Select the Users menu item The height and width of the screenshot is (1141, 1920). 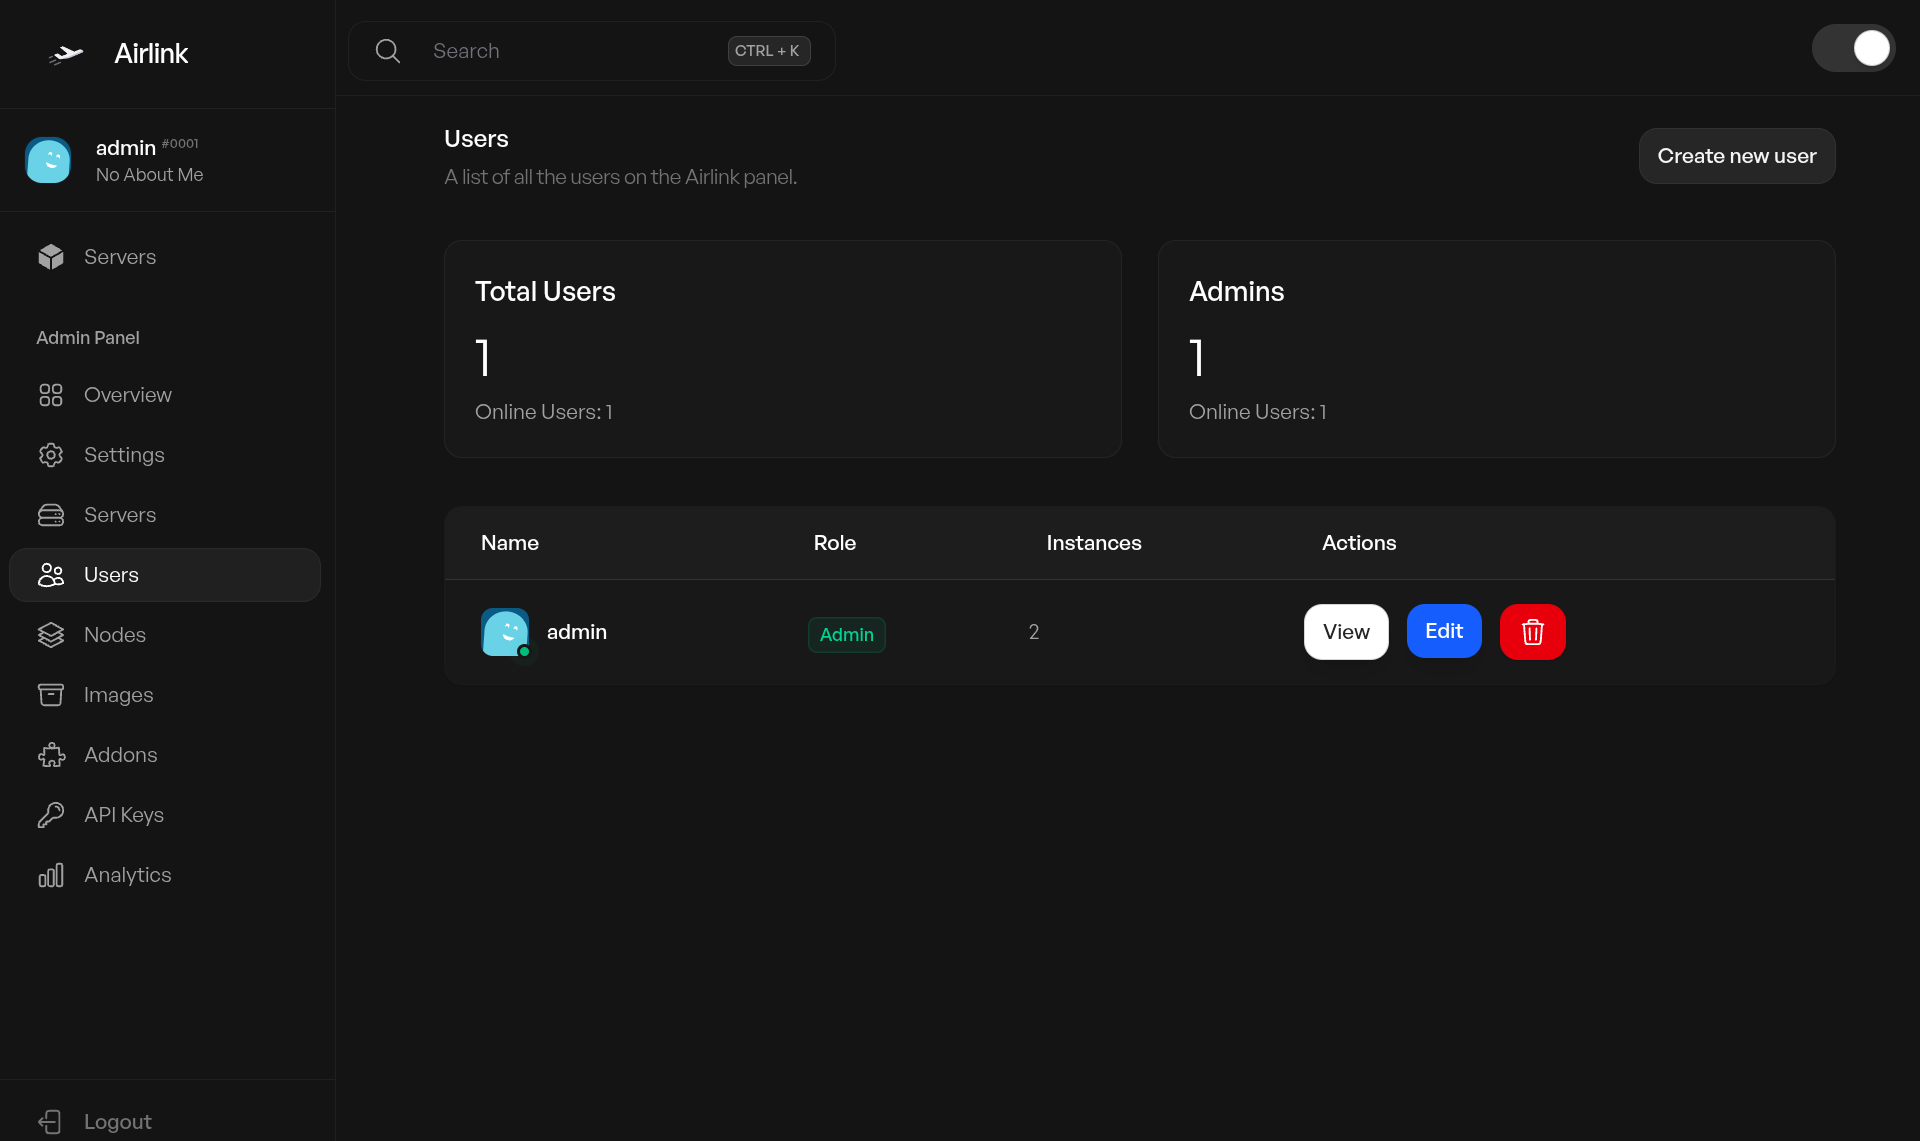tap(165, 575)
